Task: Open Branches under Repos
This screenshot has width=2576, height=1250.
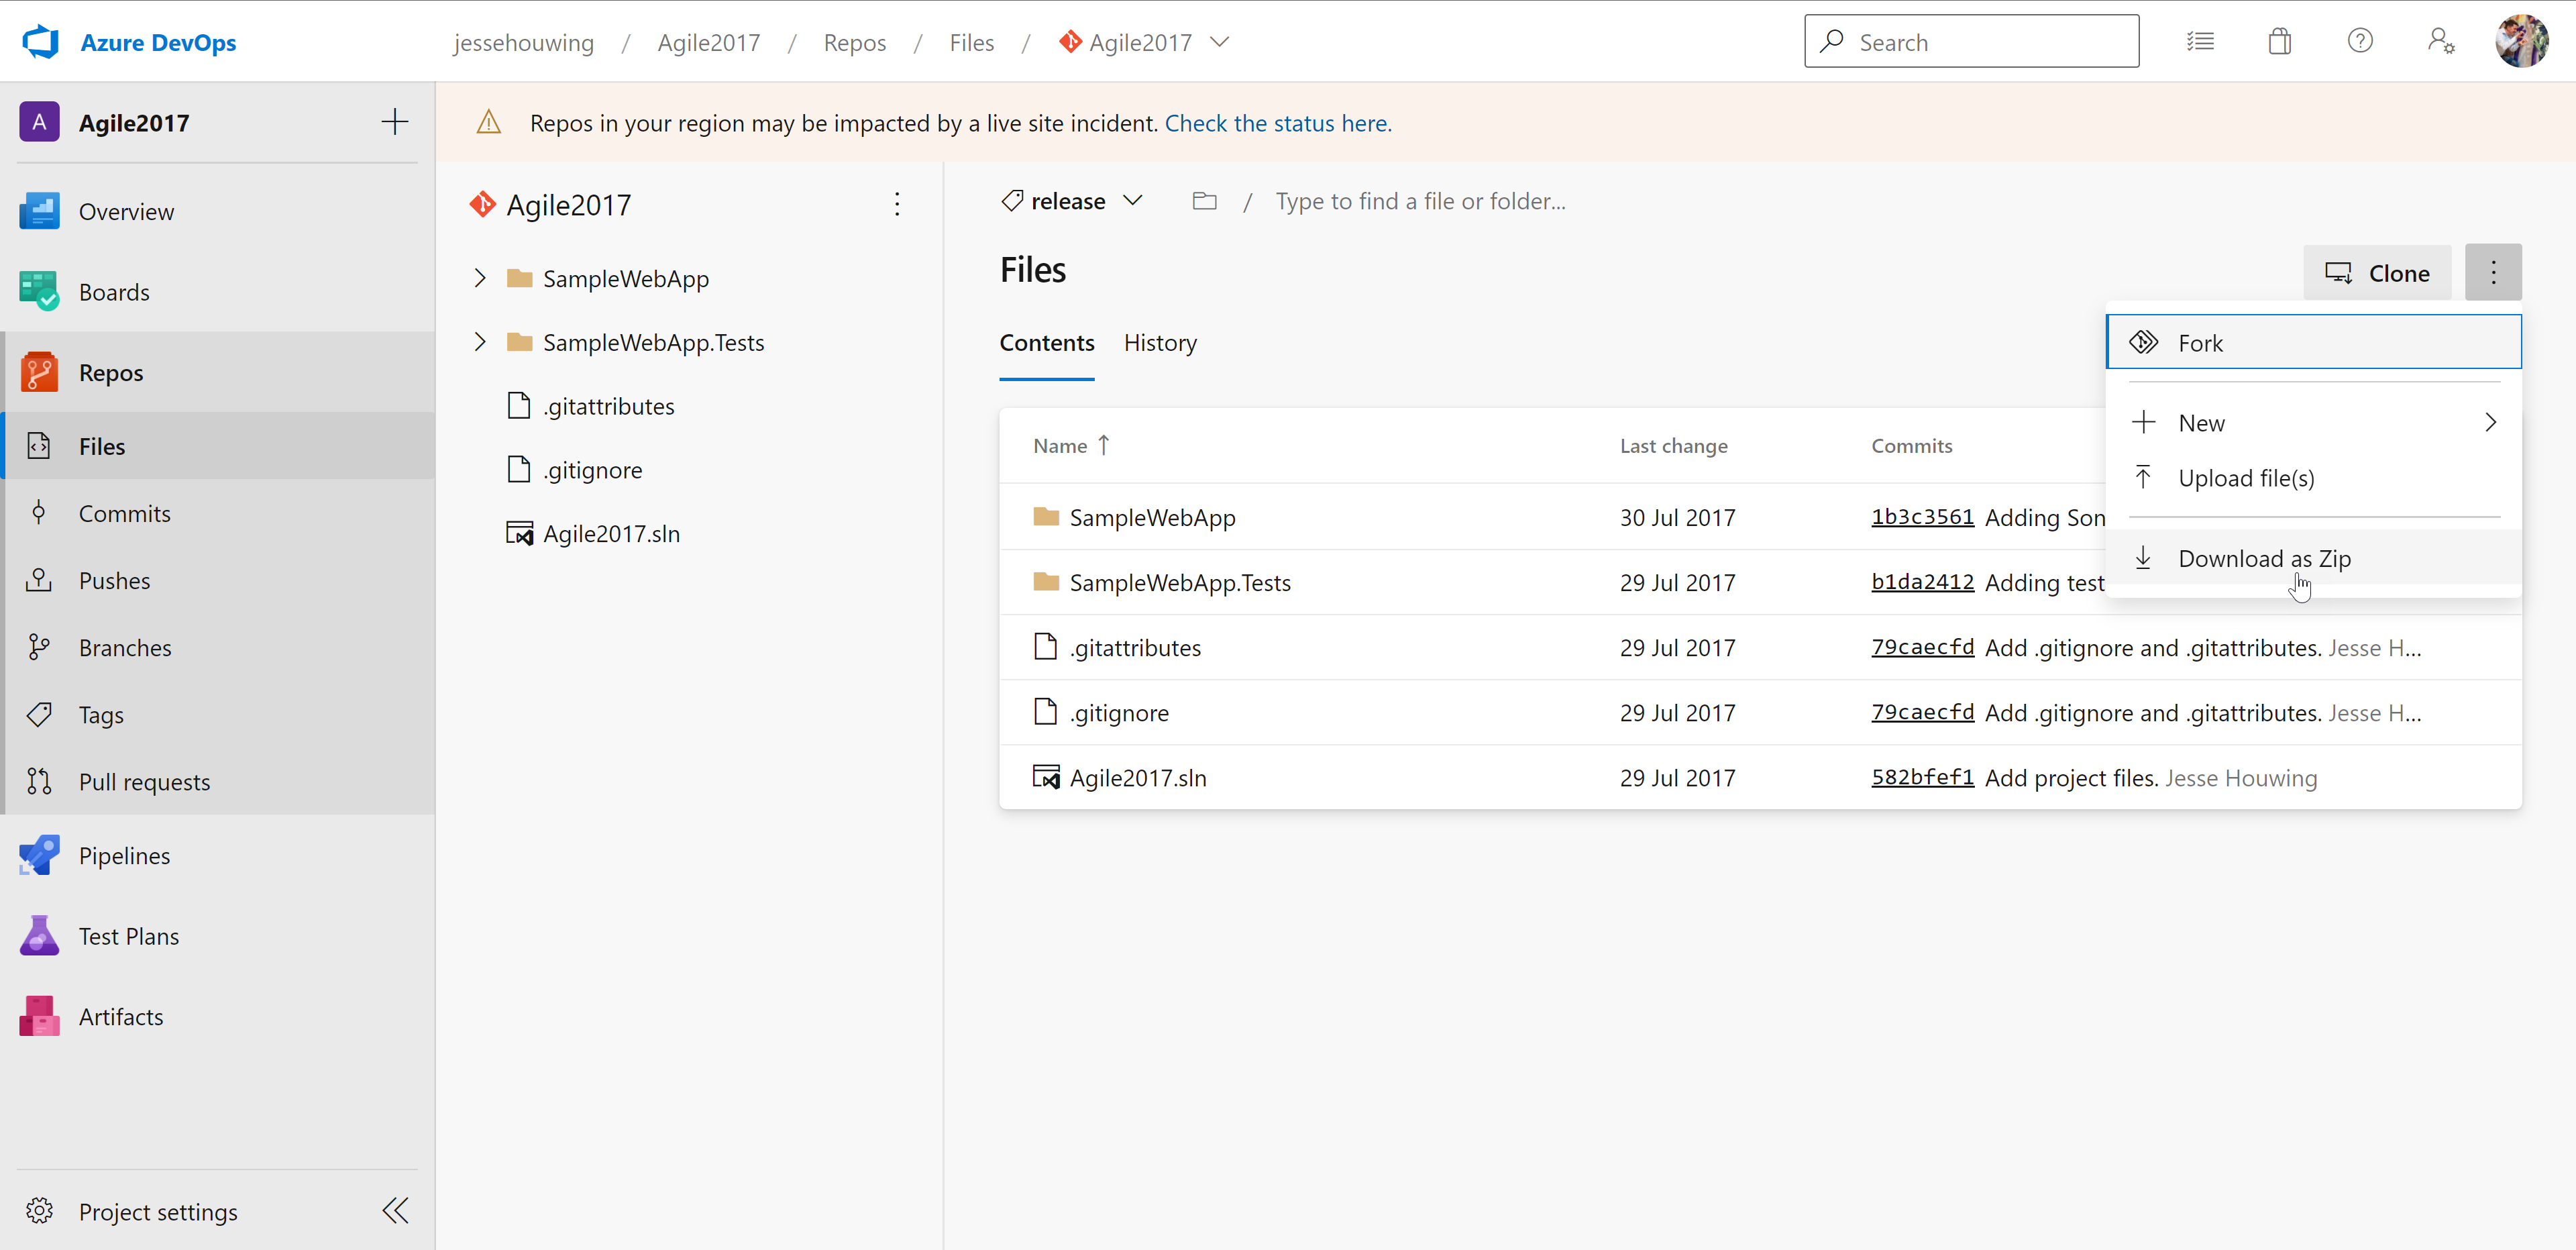Action: 218,647
